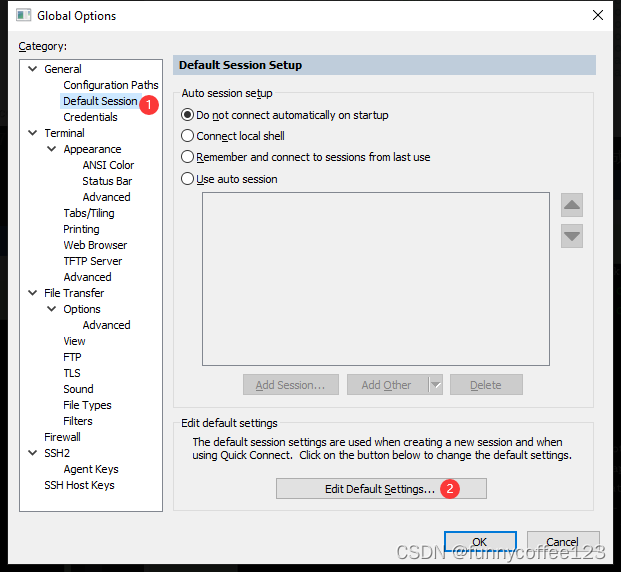Select SSH2 tree label
Image resolution: width=621 pixels, height=572 pixels.
(57, 453)
